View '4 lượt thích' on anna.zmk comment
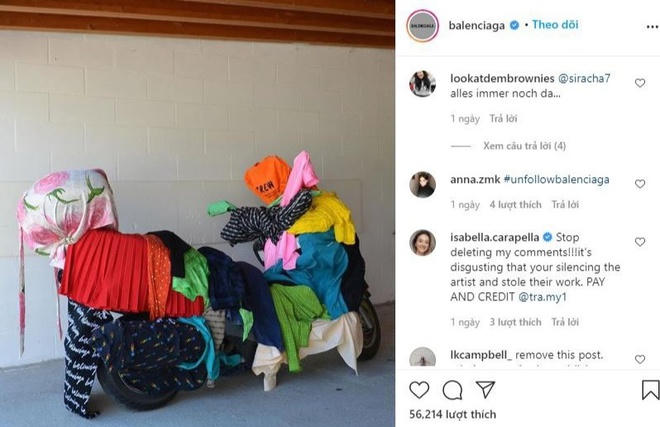The height and width of the screenshot is (427, 660). [x=515, y=205]
